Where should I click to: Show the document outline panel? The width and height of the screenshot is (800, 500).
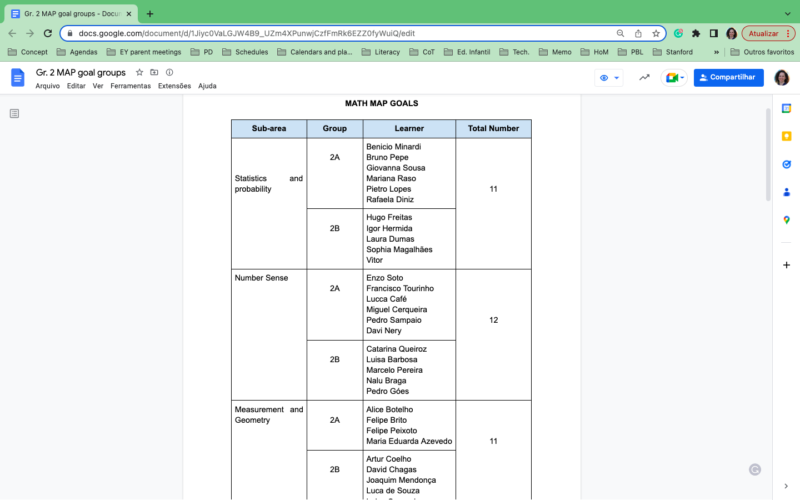pos(15,113)
